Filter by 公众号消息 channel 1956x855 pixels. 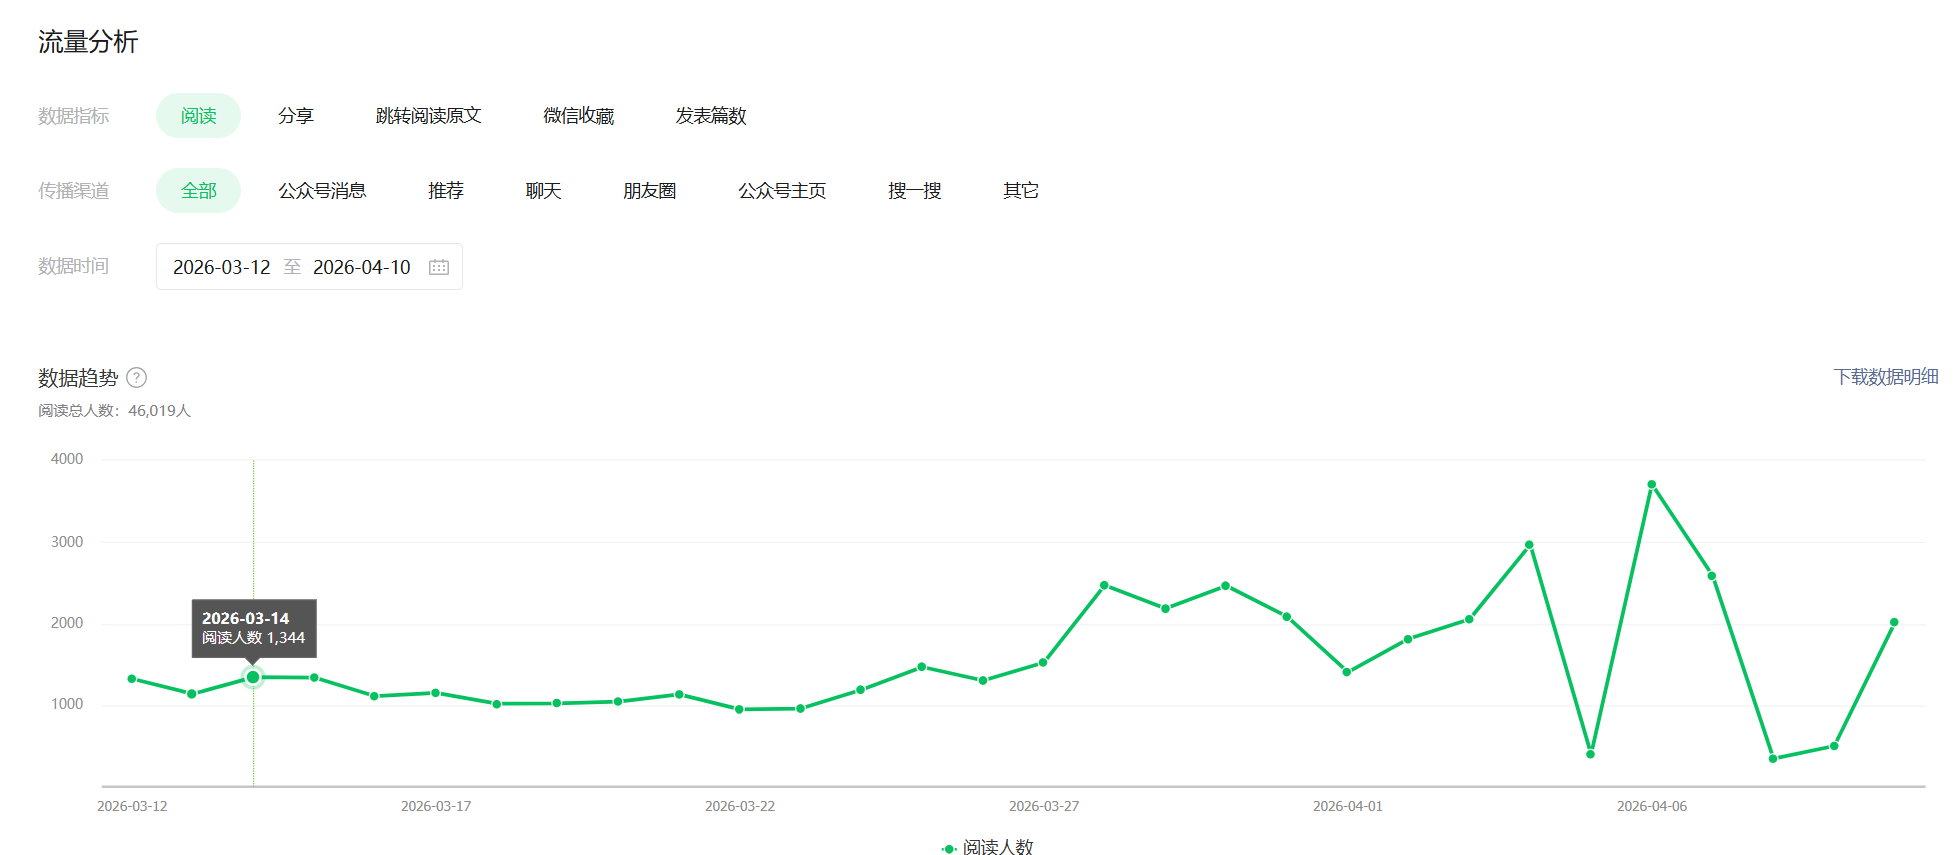[322, 191]
